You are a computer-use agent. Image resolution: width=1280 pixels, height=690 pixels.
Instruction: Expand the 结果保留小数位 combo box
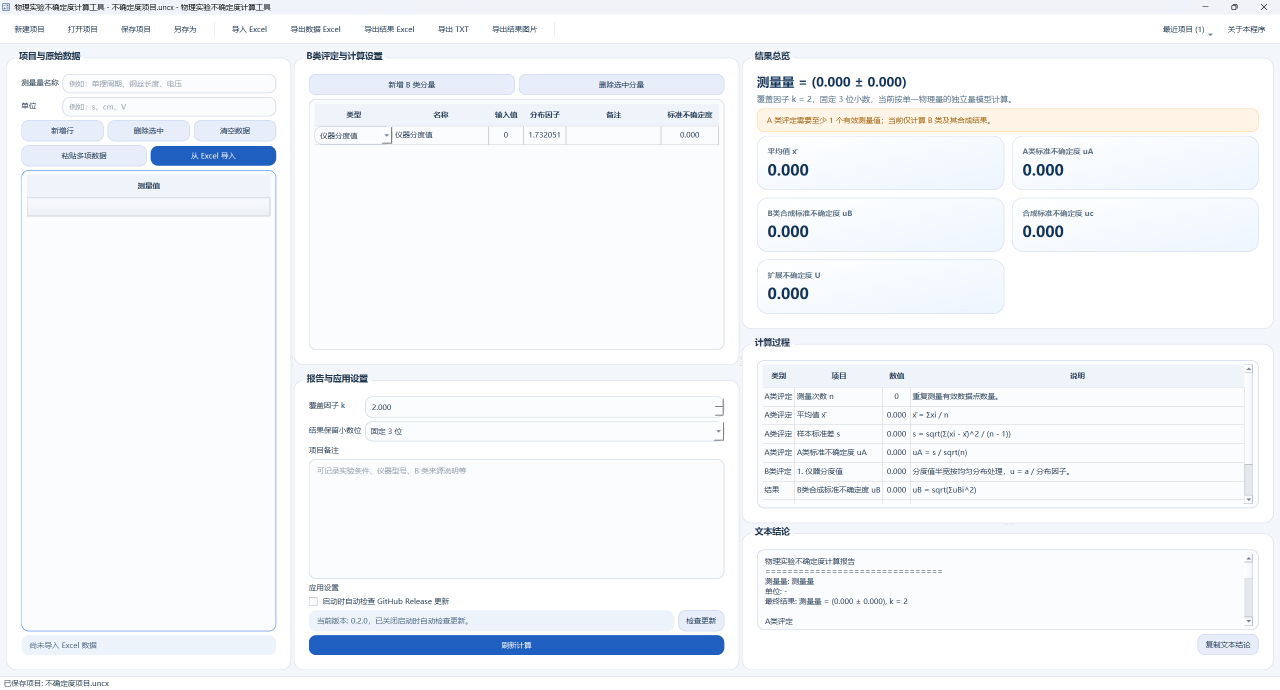718,432
